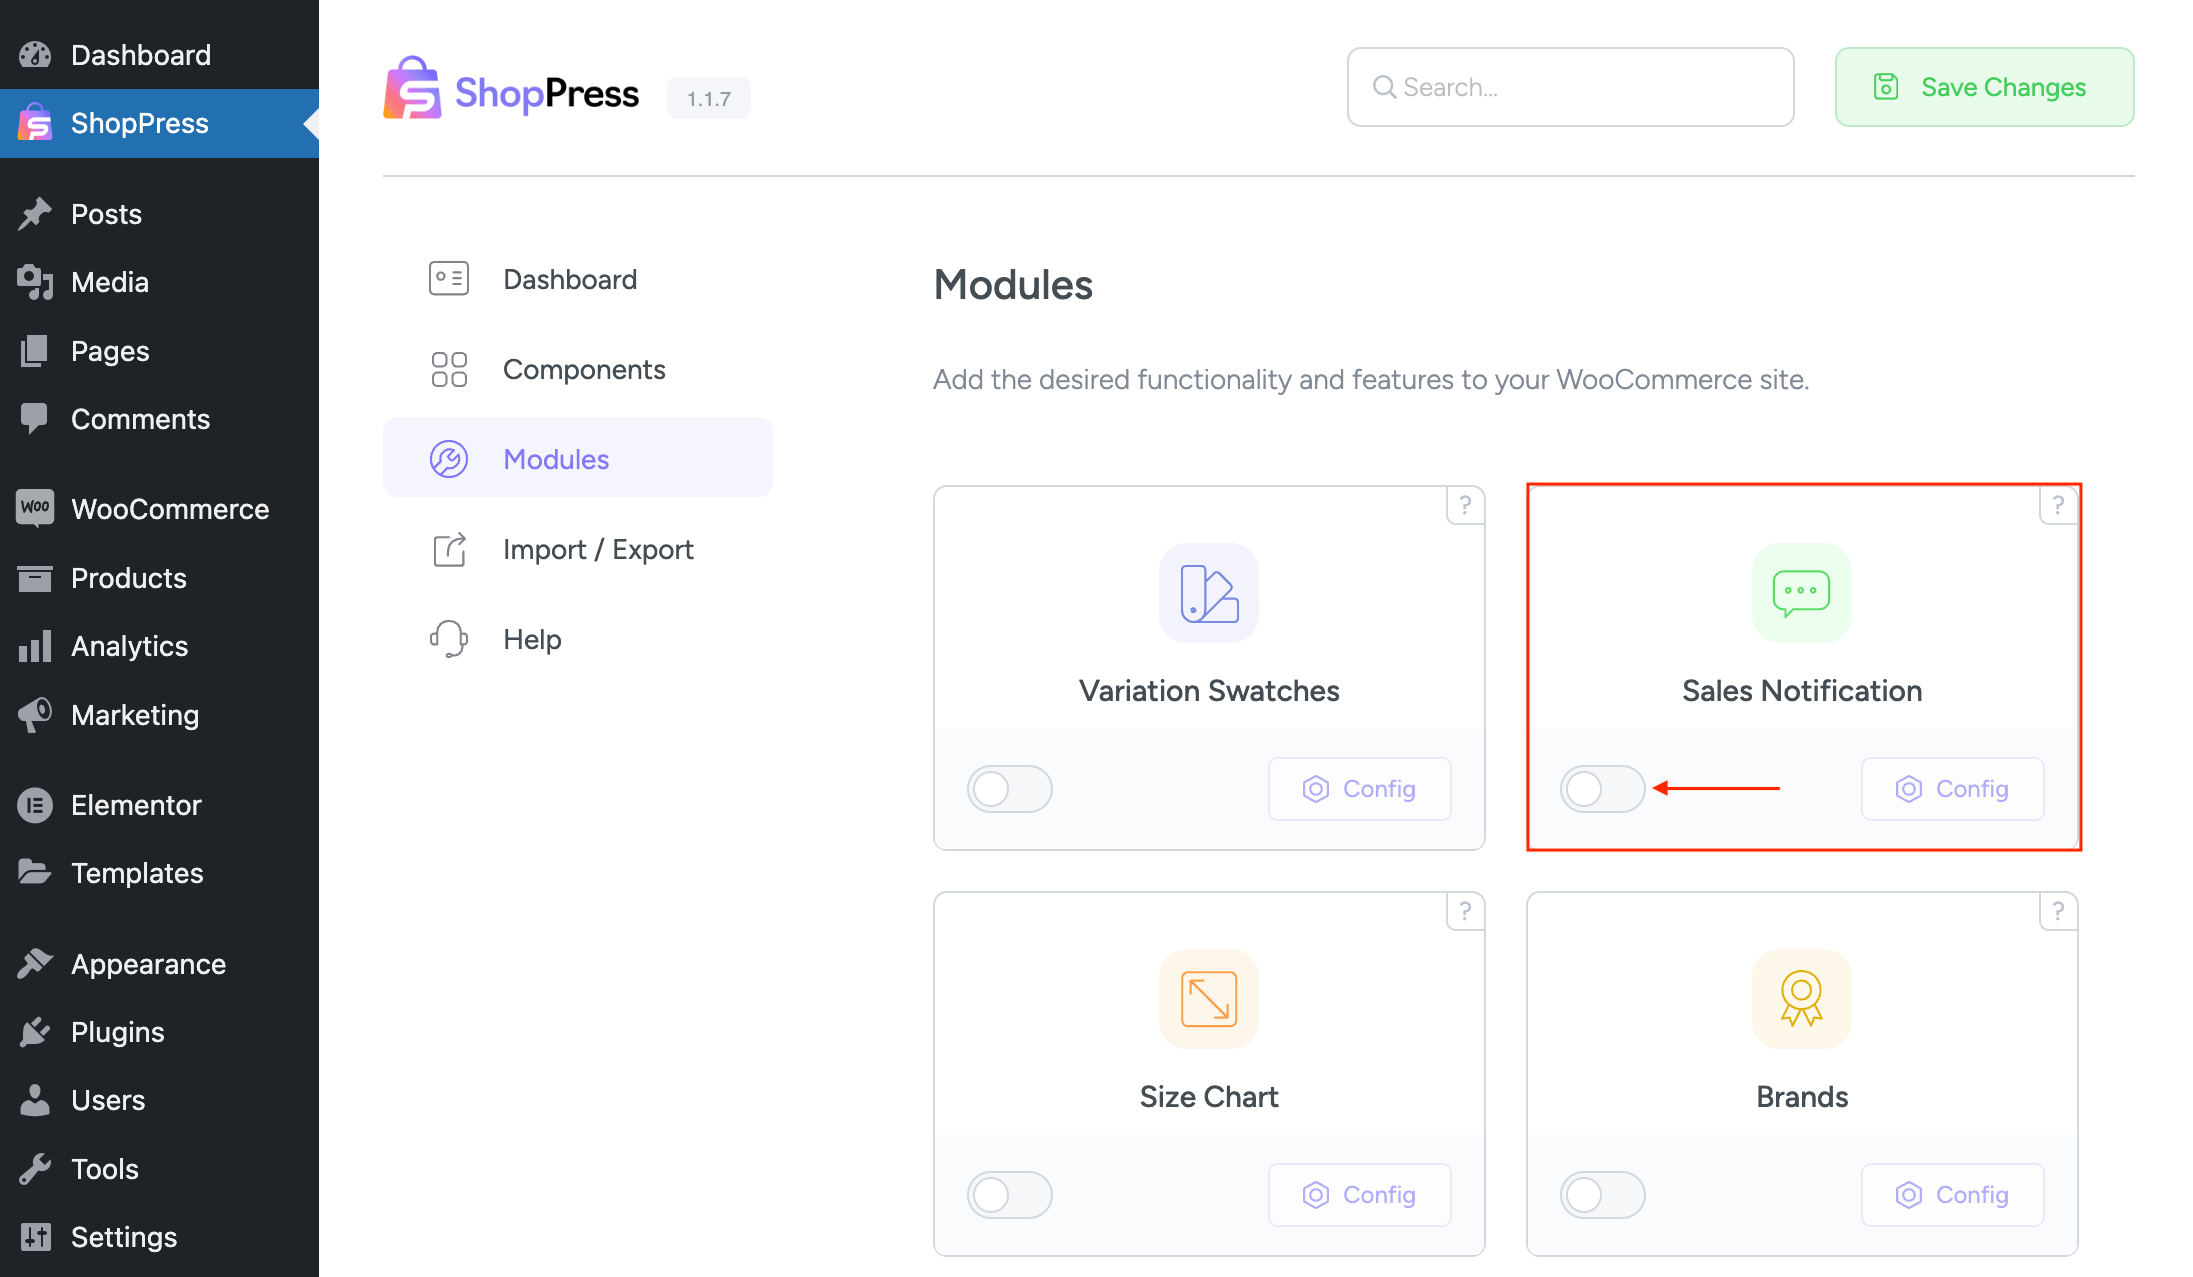
Task: Open the Elementor menu icon
Action: 35,804
